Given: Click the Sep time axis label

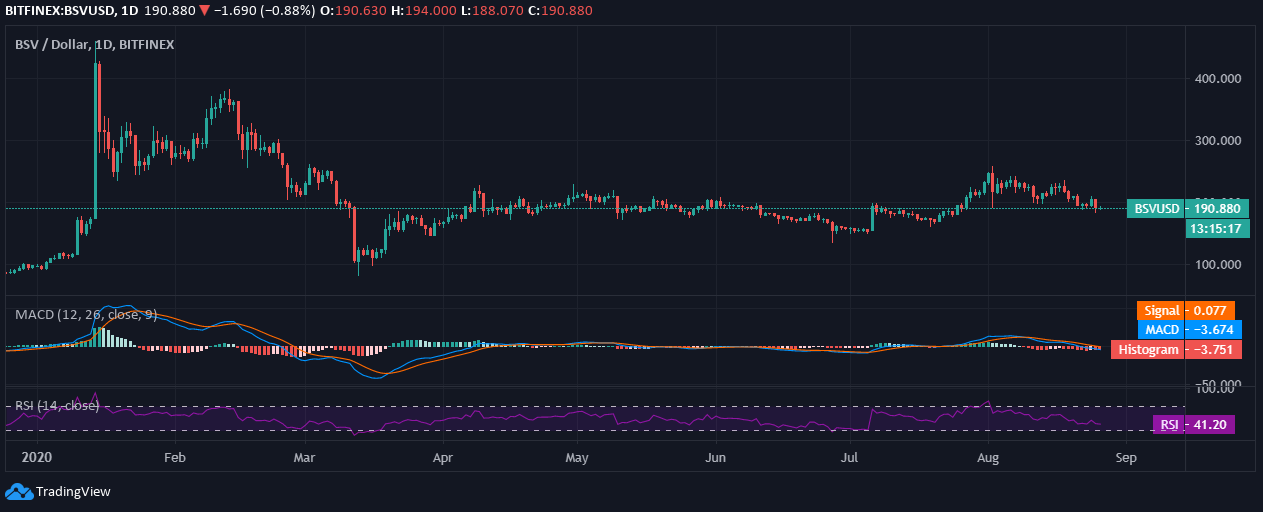Looking at the screenshot, I should coord(1125,459).
